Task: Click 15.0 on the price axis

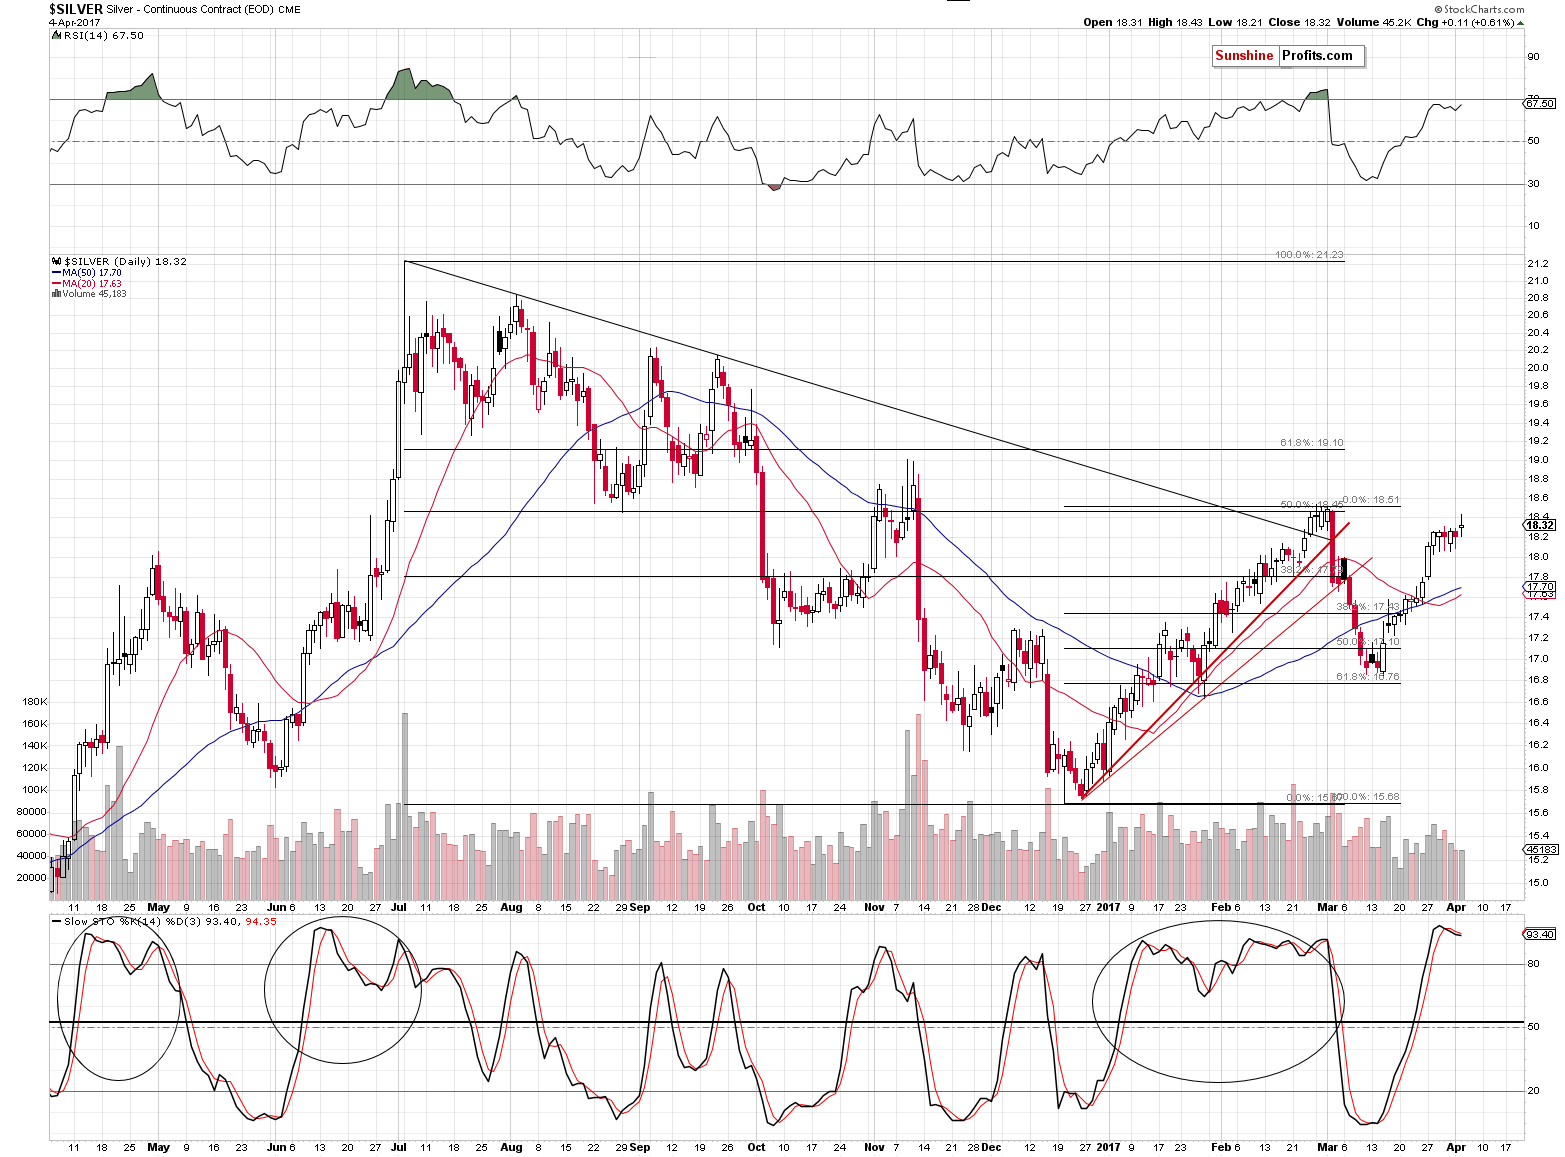Action: 1539,883
